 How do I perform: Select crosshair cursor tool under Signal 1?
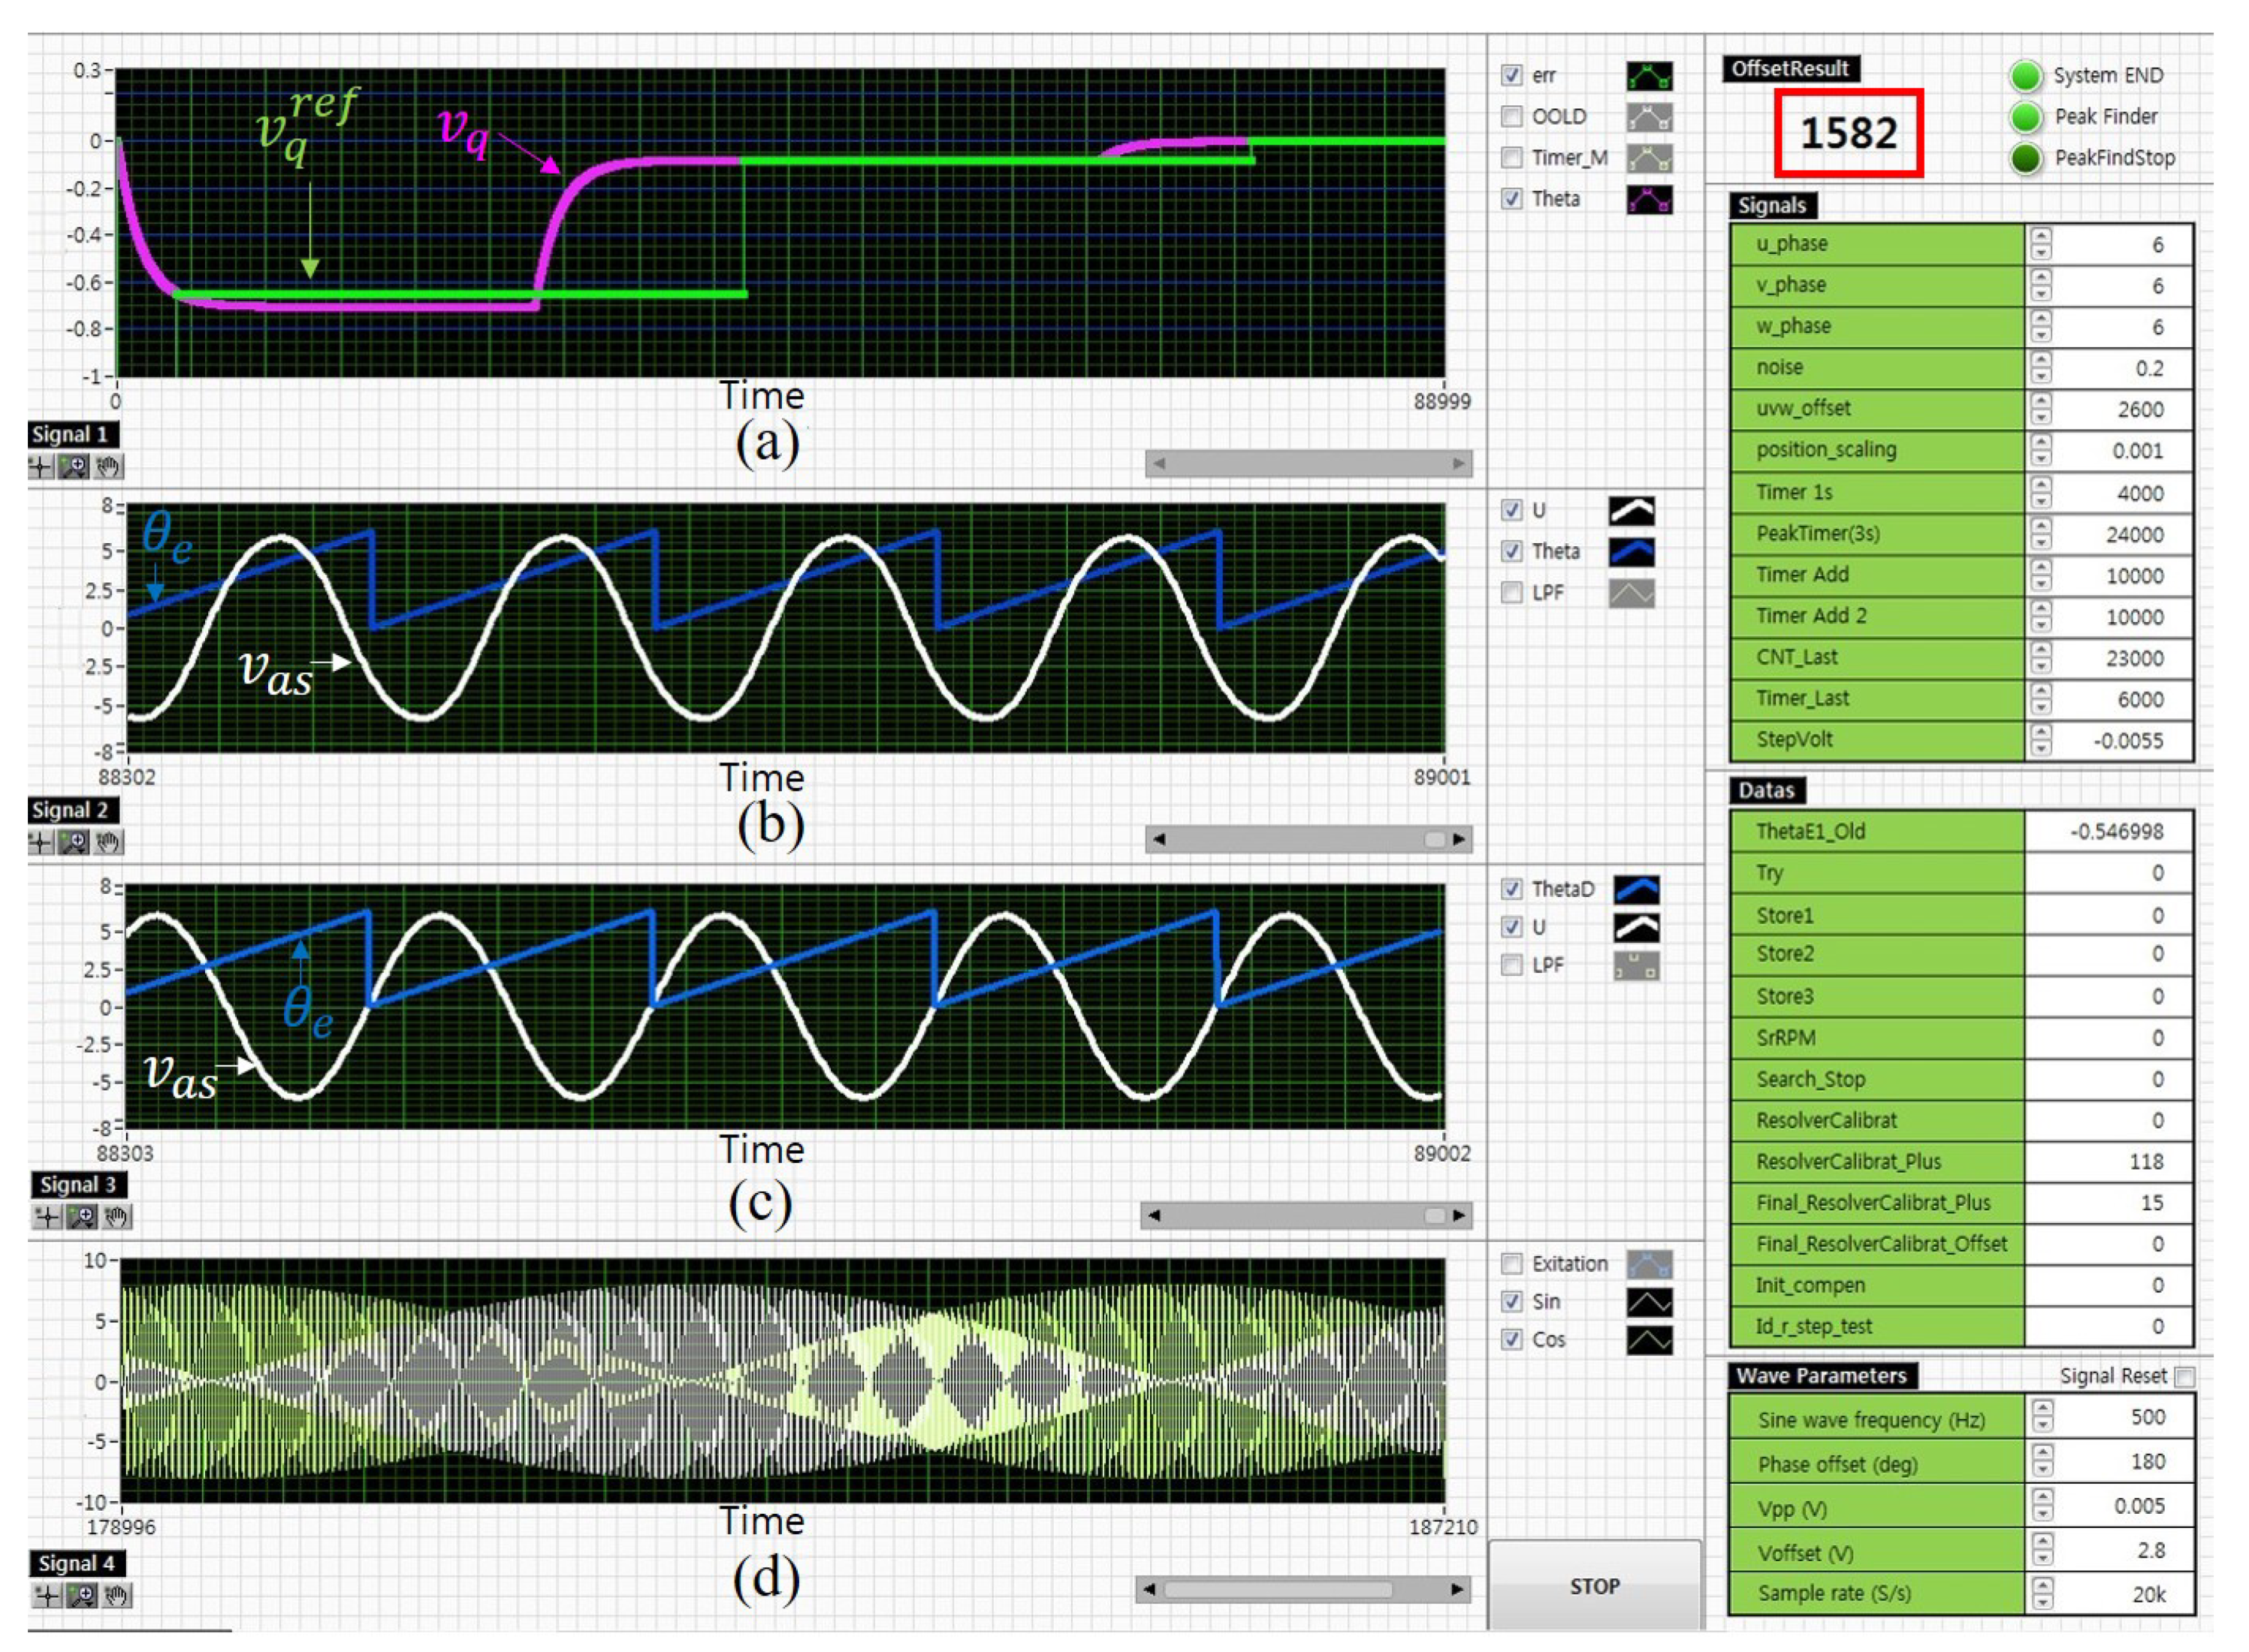pyautogui.click(x=40, y=466)
